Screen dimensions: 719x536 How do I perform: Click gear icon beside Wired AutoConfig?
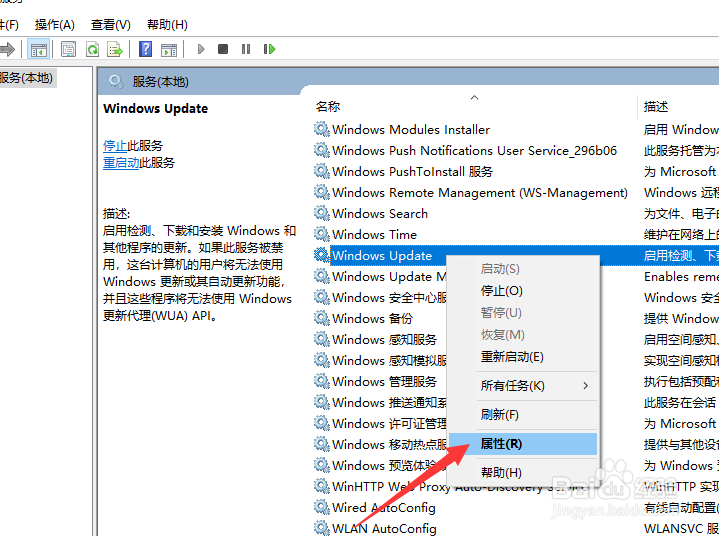(321, 508)
